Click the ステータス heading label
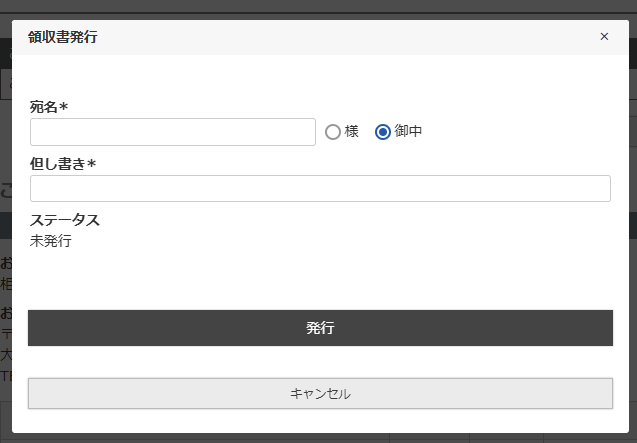The height and width of the screenshot is (443, 637). [65, 220]
